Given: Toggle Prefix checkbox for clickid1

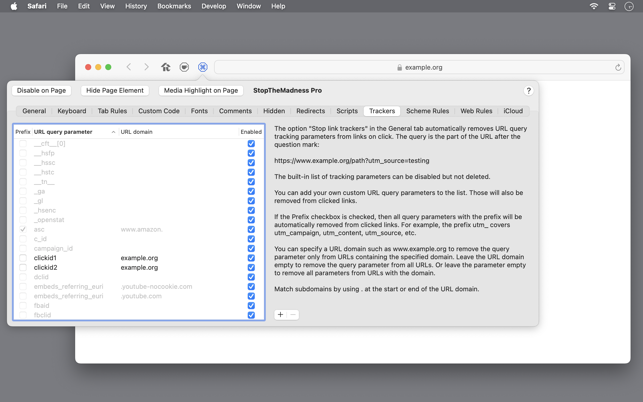Looking at the screenshot, I should [23, 258].
